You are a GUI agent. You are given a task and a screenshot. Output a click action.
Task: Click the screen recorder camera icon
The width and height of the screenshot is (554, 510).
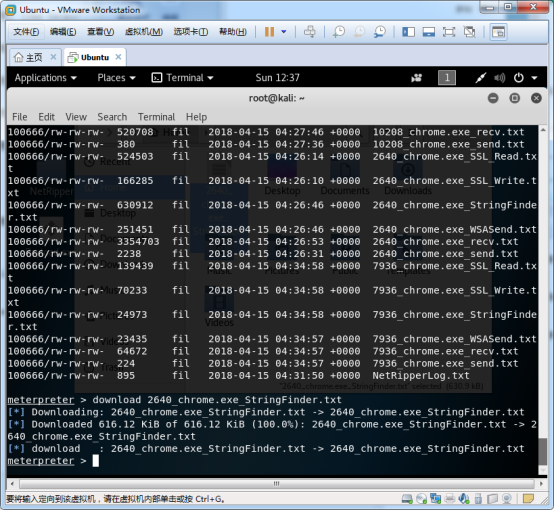tap(417, 78)
